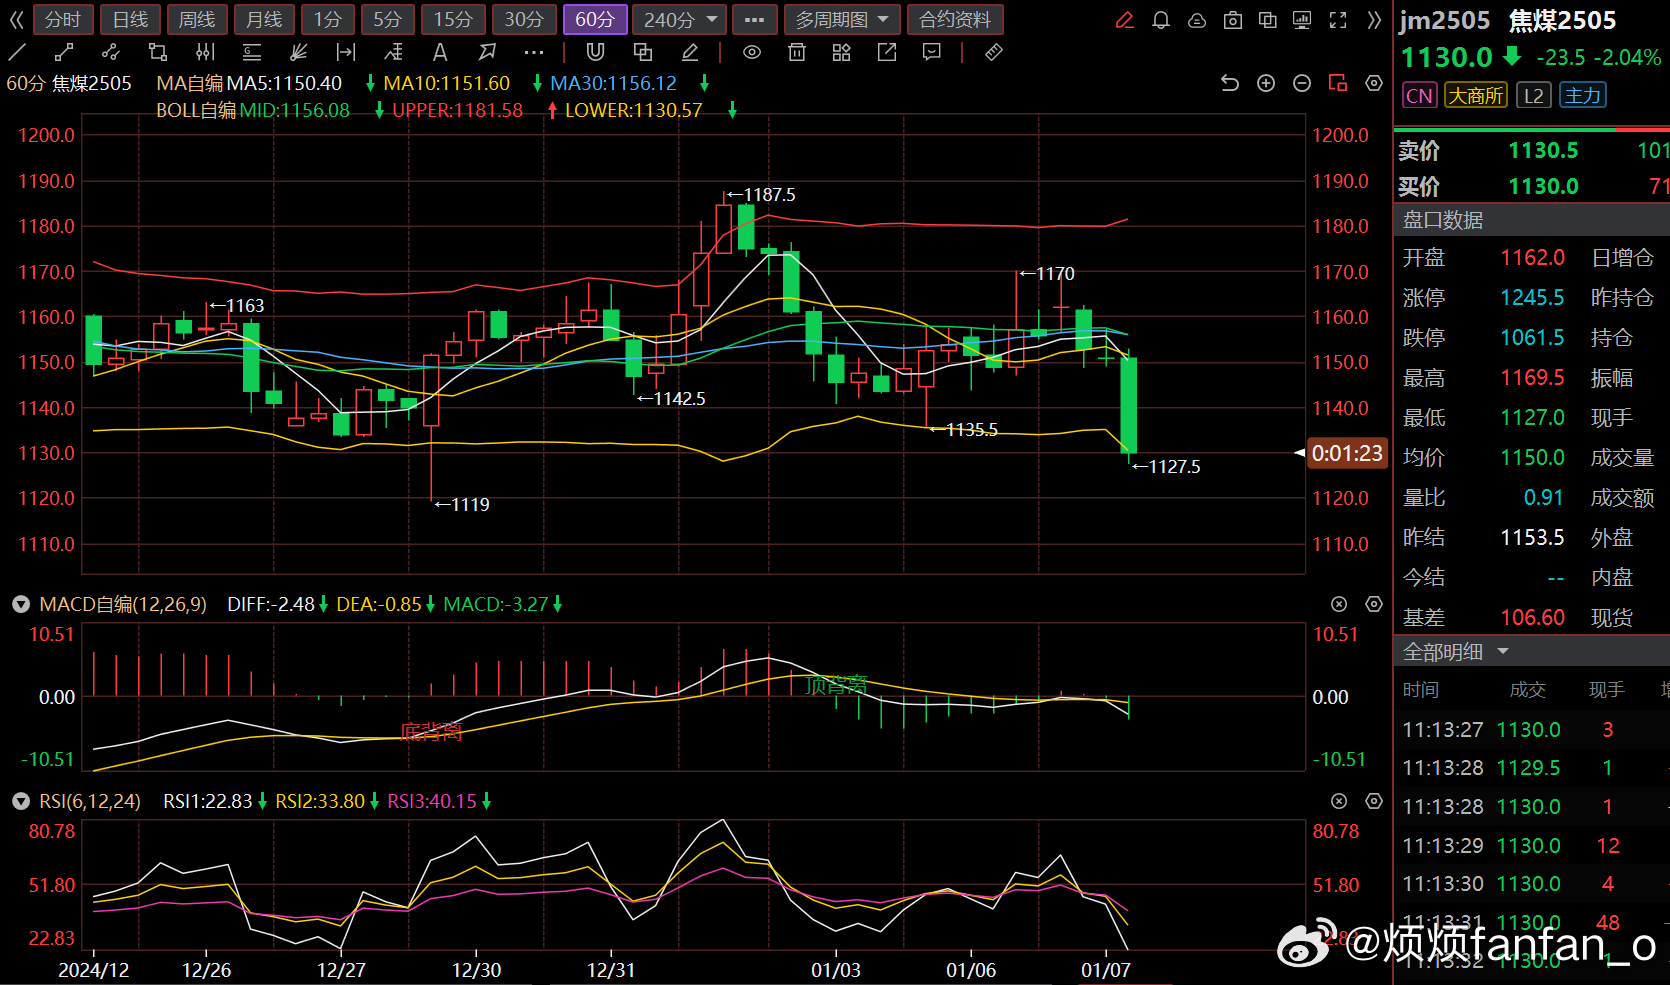Collapse the RSI indicator panel

[x=20, y=801]
